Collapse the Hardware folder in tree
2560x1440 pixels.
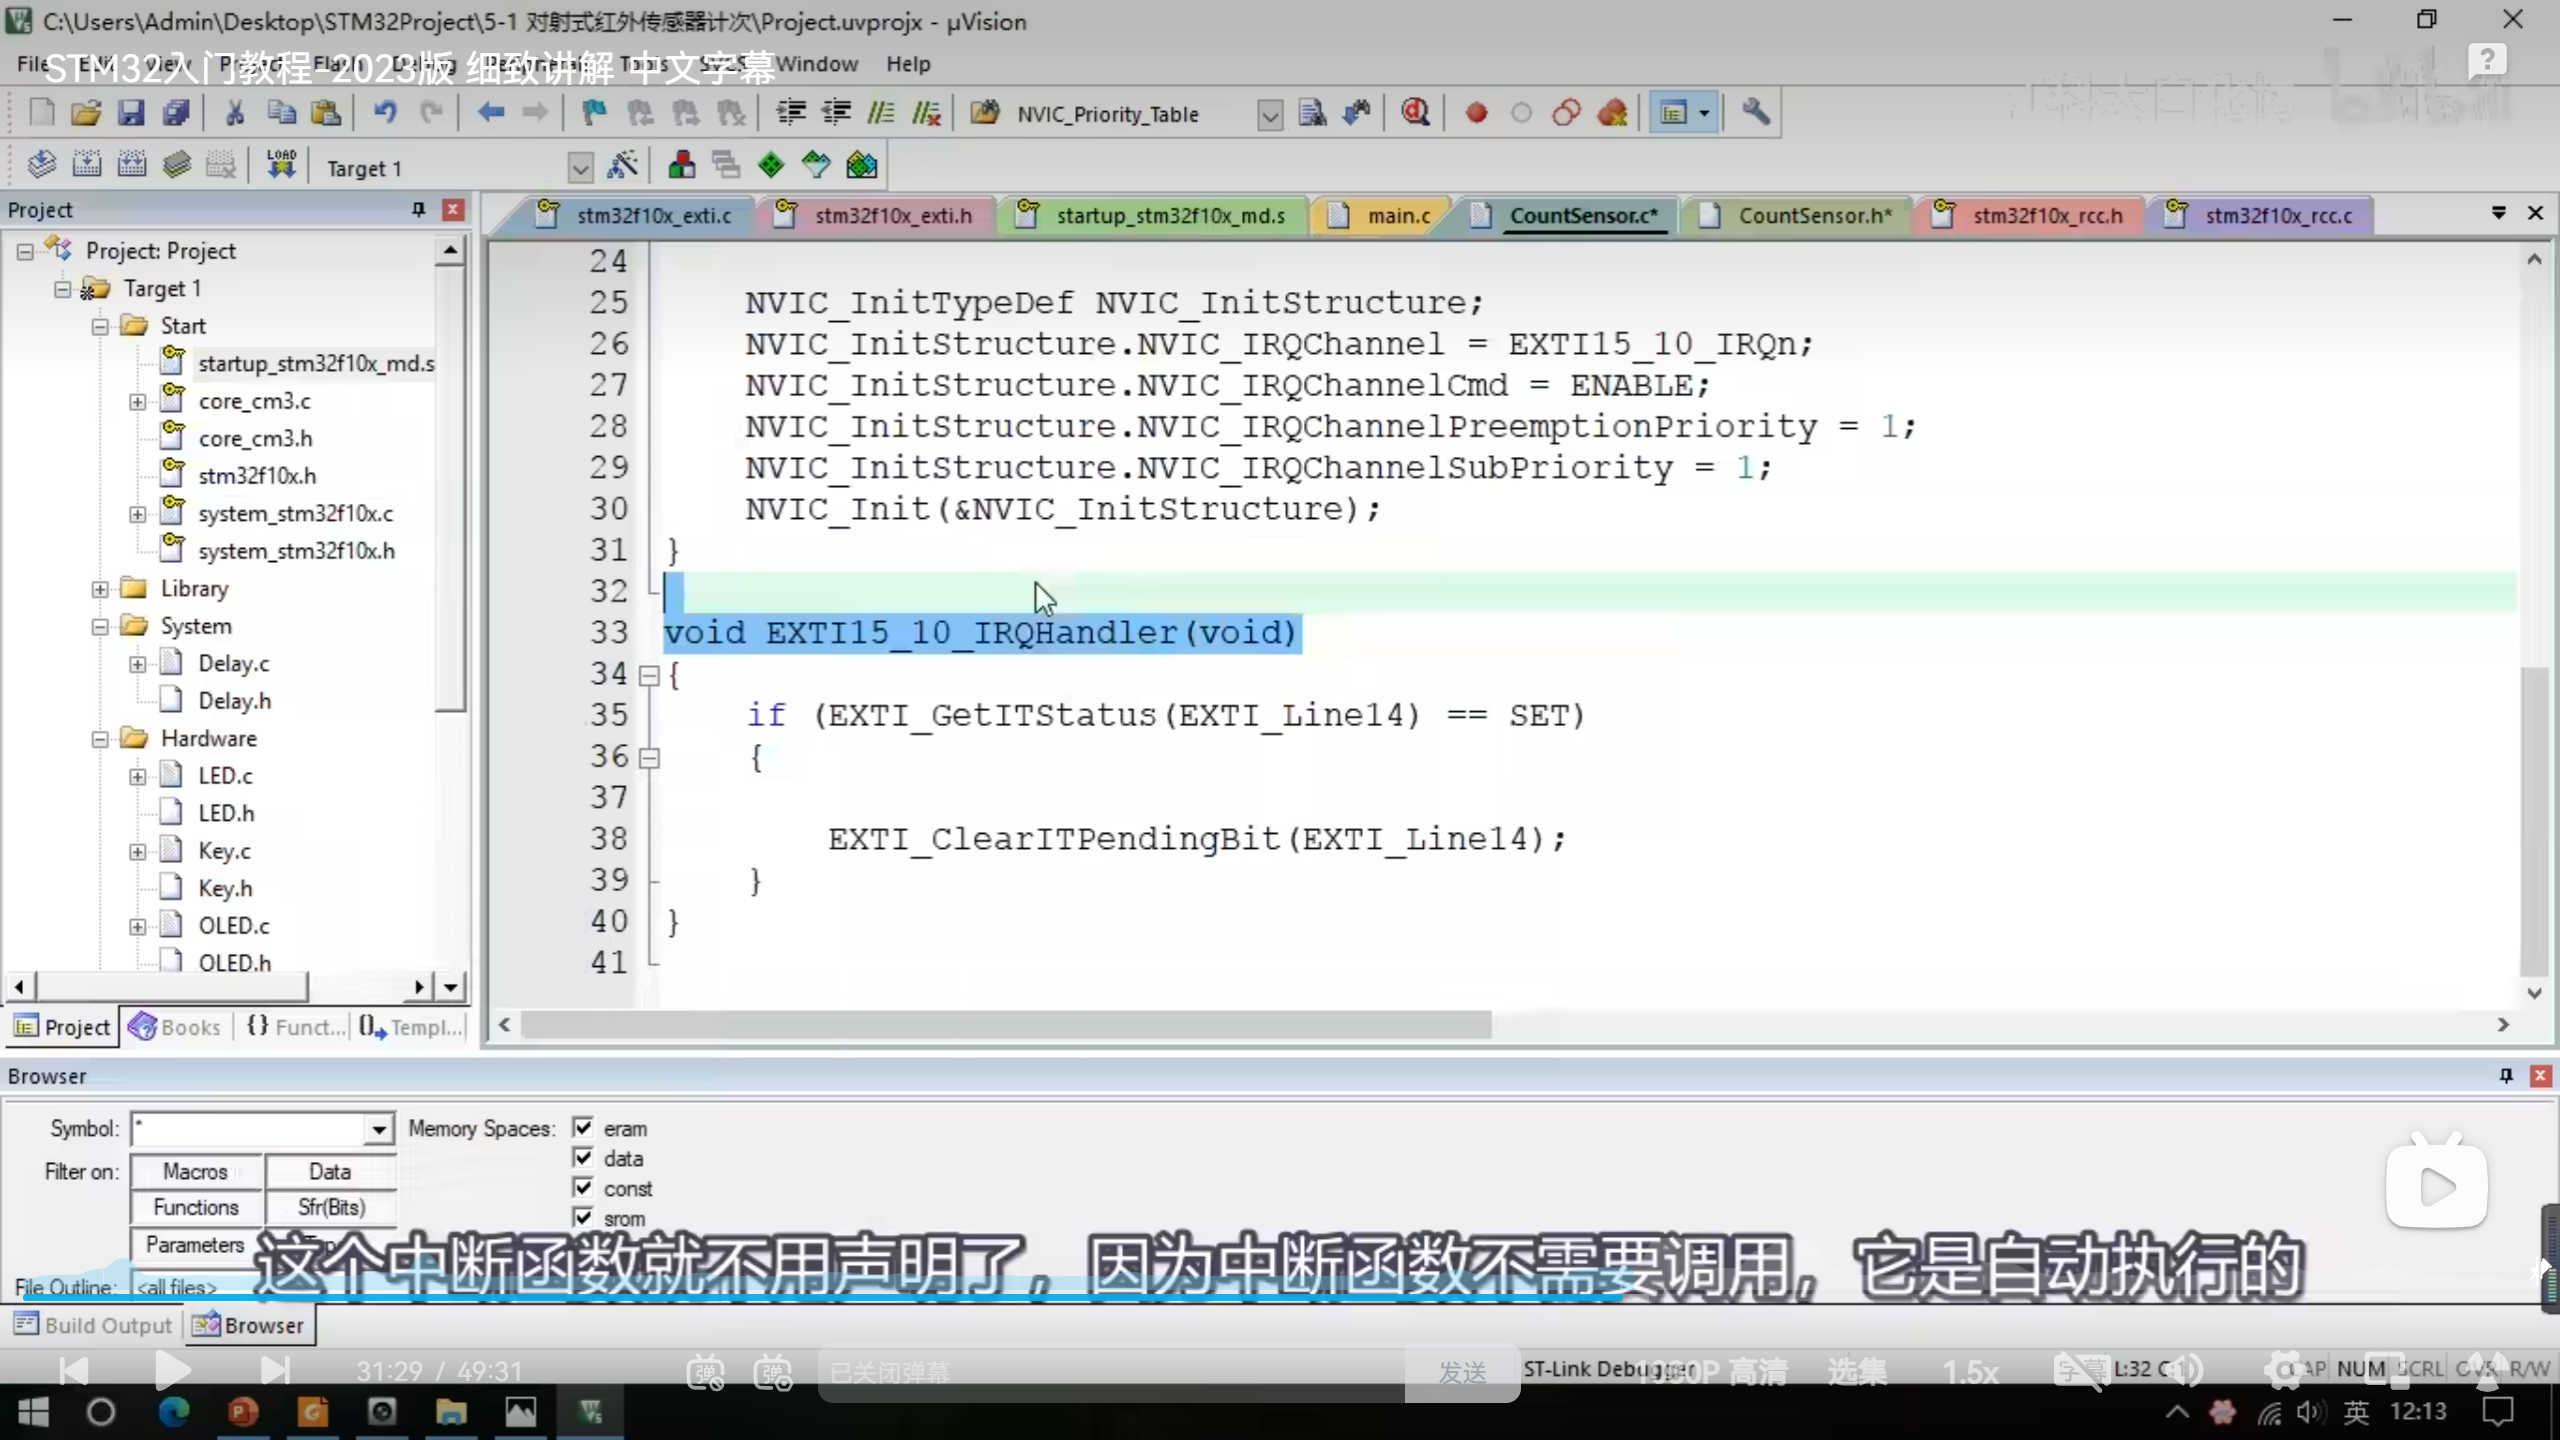pyautogui.click(x=100, y=739)
